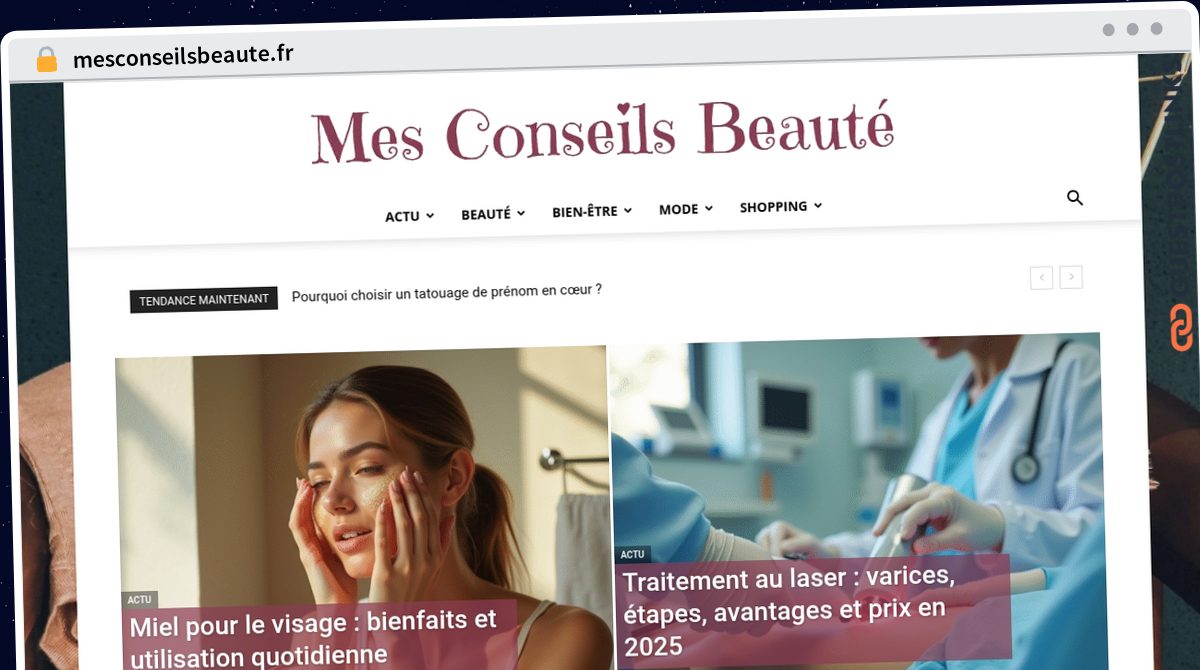Click ACTU tag on honey article
1200x670 pixels.
(140, 600)
